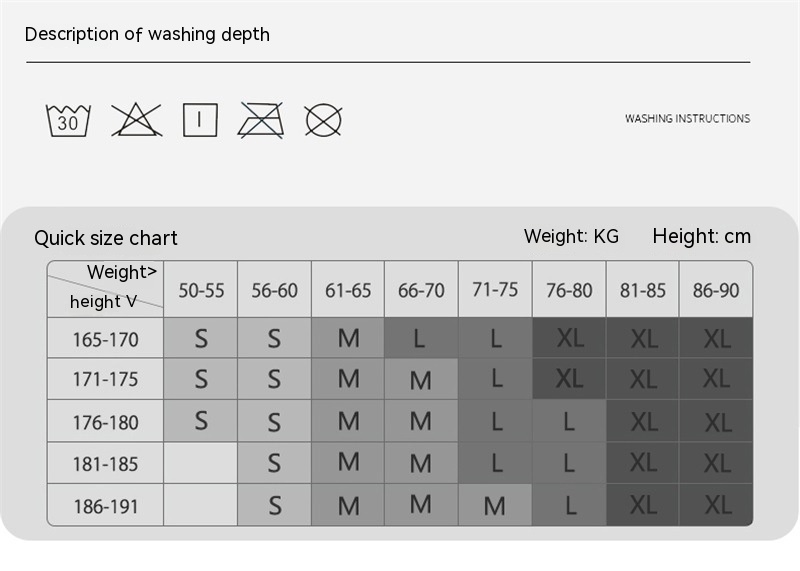Screen dimensions: 800x571
Task: Click the empty cell for 181-185 and 50-55
Action: [201, 463]
